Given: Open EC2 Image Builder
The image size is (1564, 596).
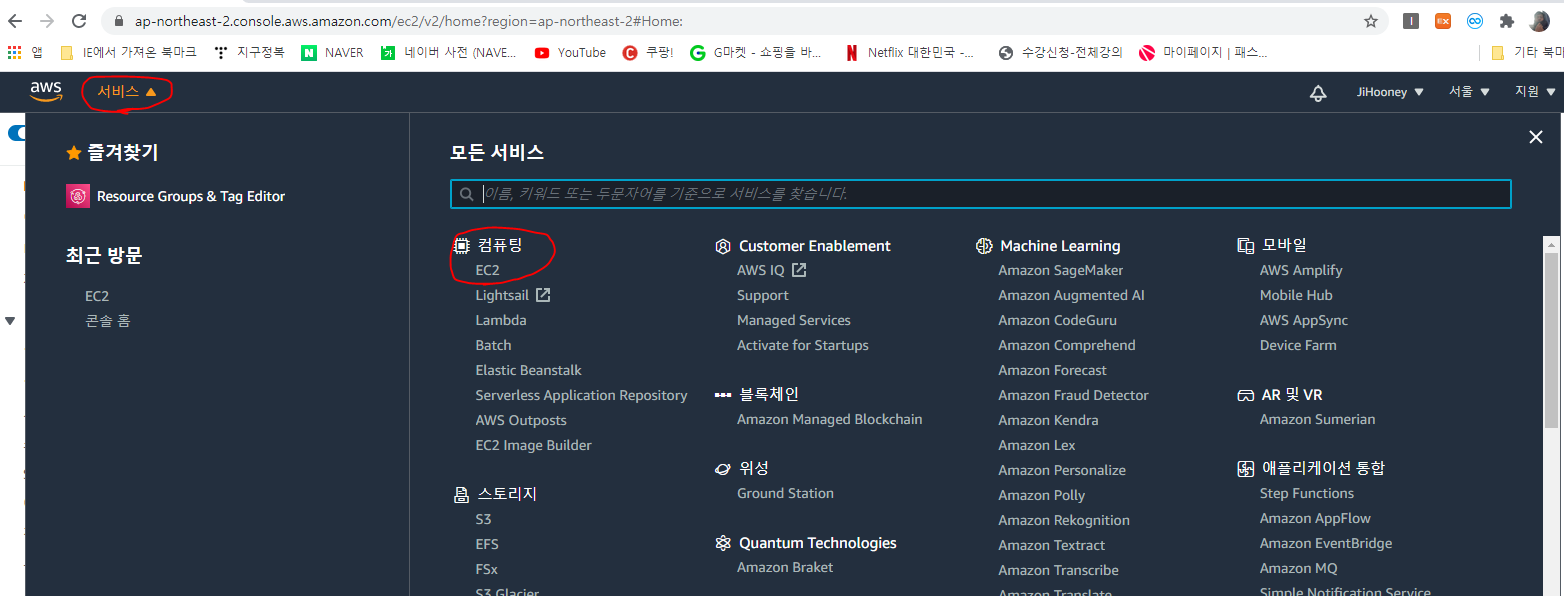Looking at the screenshot, I should coord(533,445).
